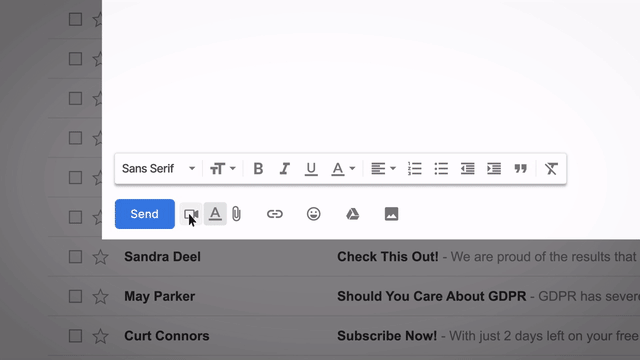Remove formatting with the crossed-T icon

551,169
